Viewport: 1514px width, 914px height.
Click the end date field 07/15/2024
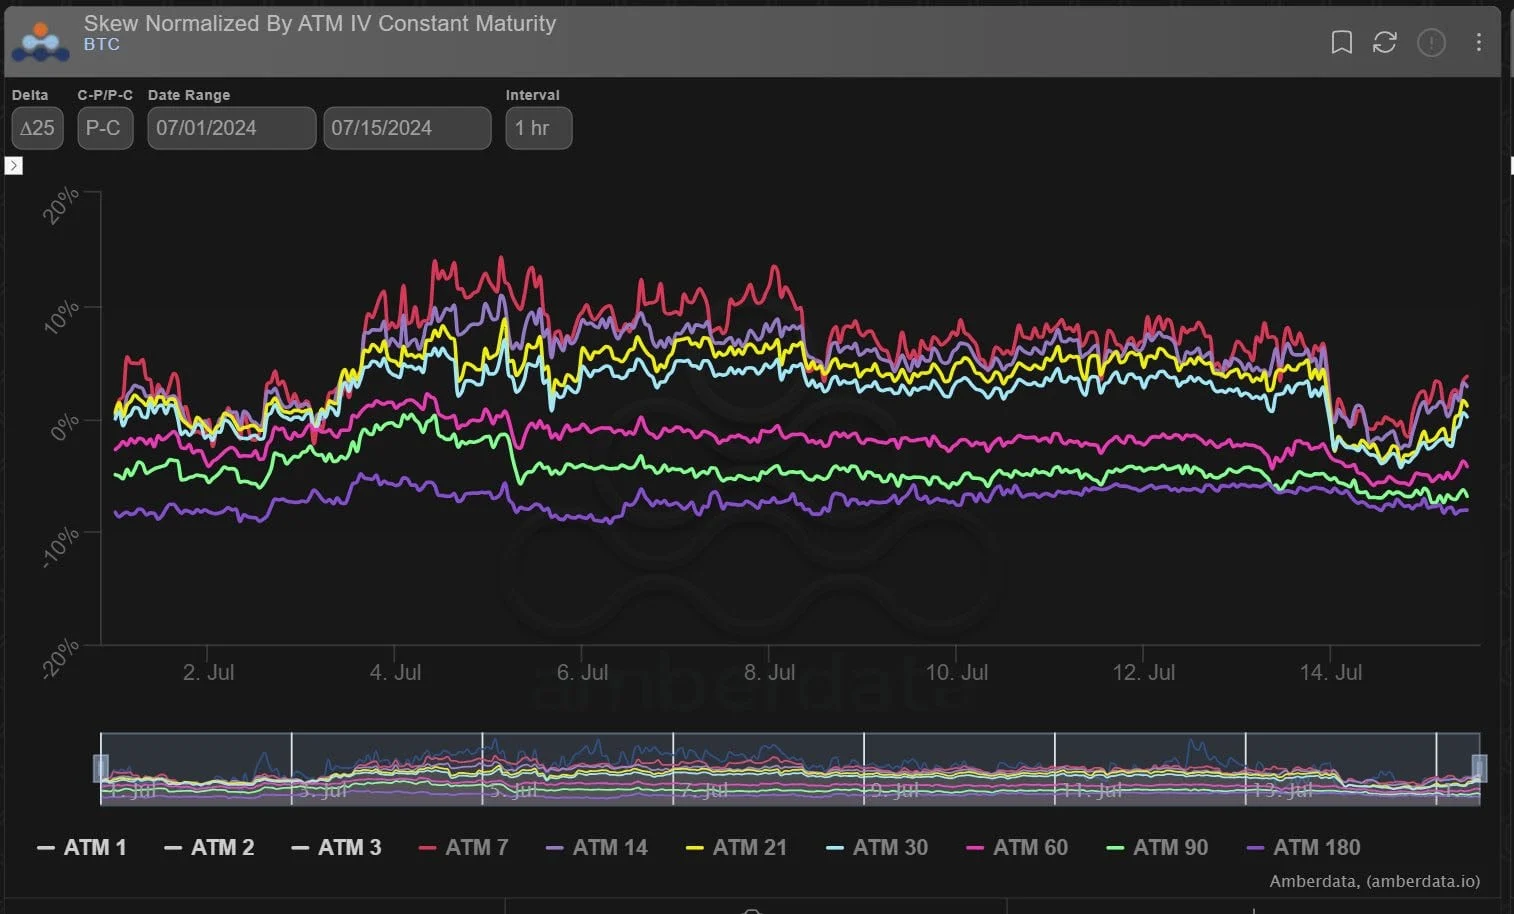coord(407,128)
